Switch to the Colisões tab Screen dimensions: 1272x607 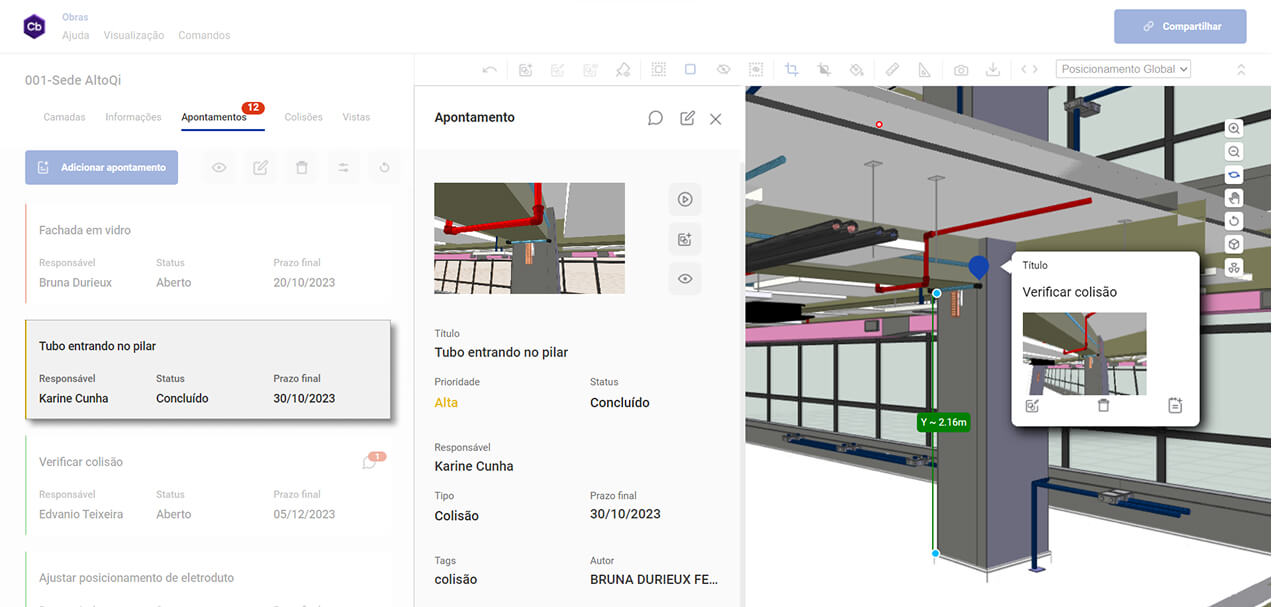tap(303, 117)
